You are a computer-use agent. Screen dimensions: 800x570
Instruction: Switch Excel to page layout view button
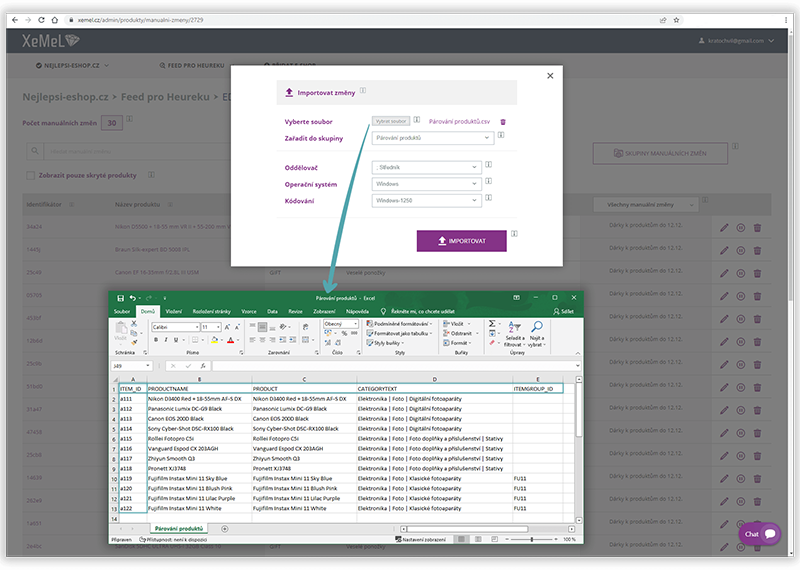point(478,539)
